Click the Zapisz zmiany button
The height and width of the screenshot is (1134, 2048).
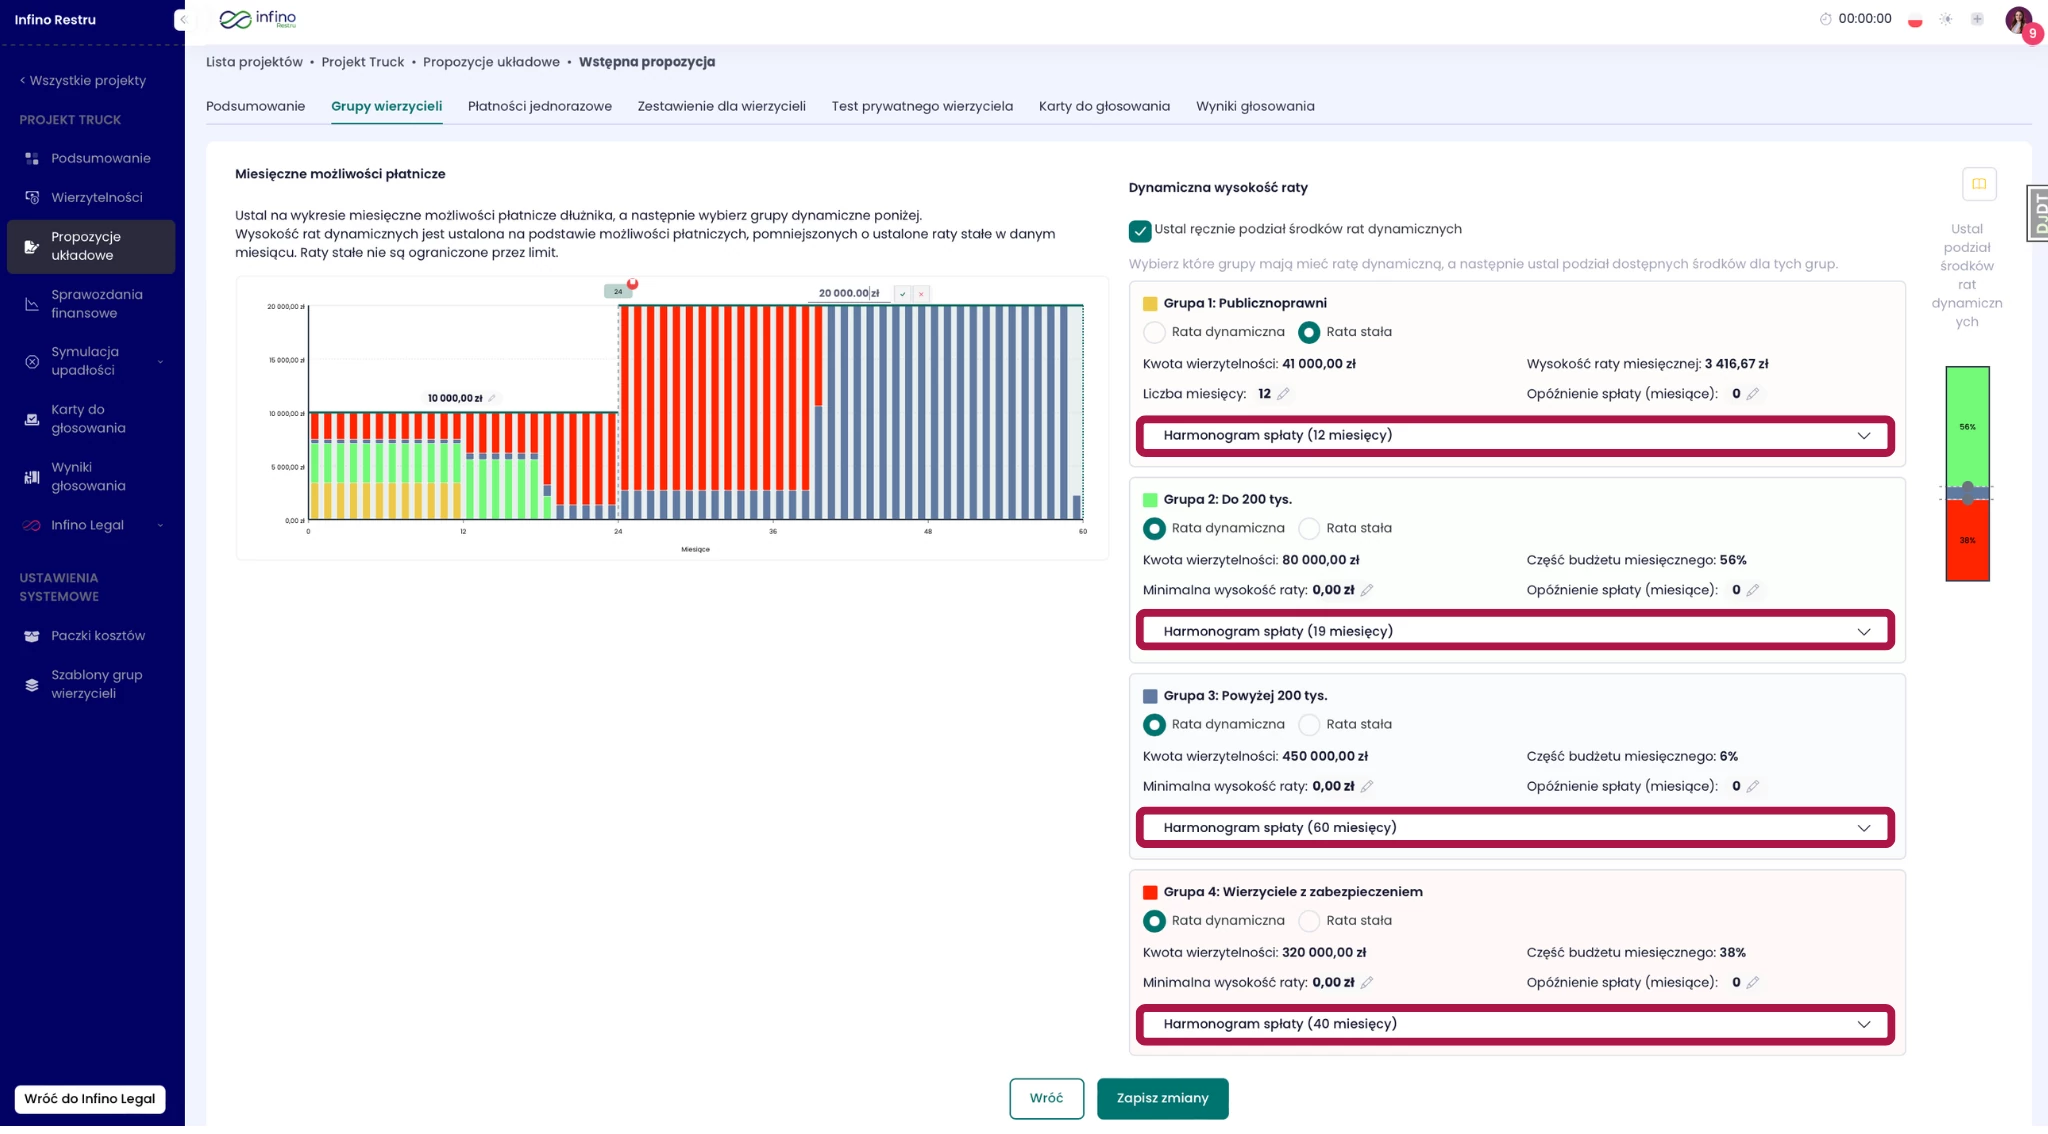click(1162, 1098)
